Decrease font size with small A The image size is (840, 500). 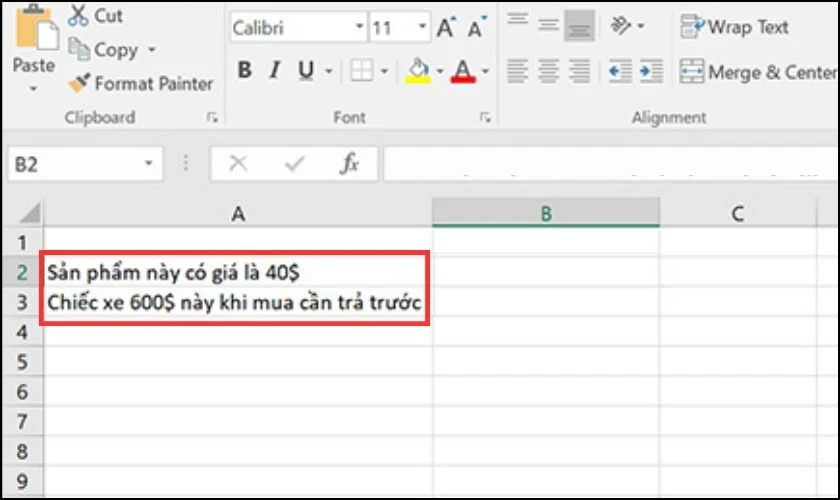point(476,27)
